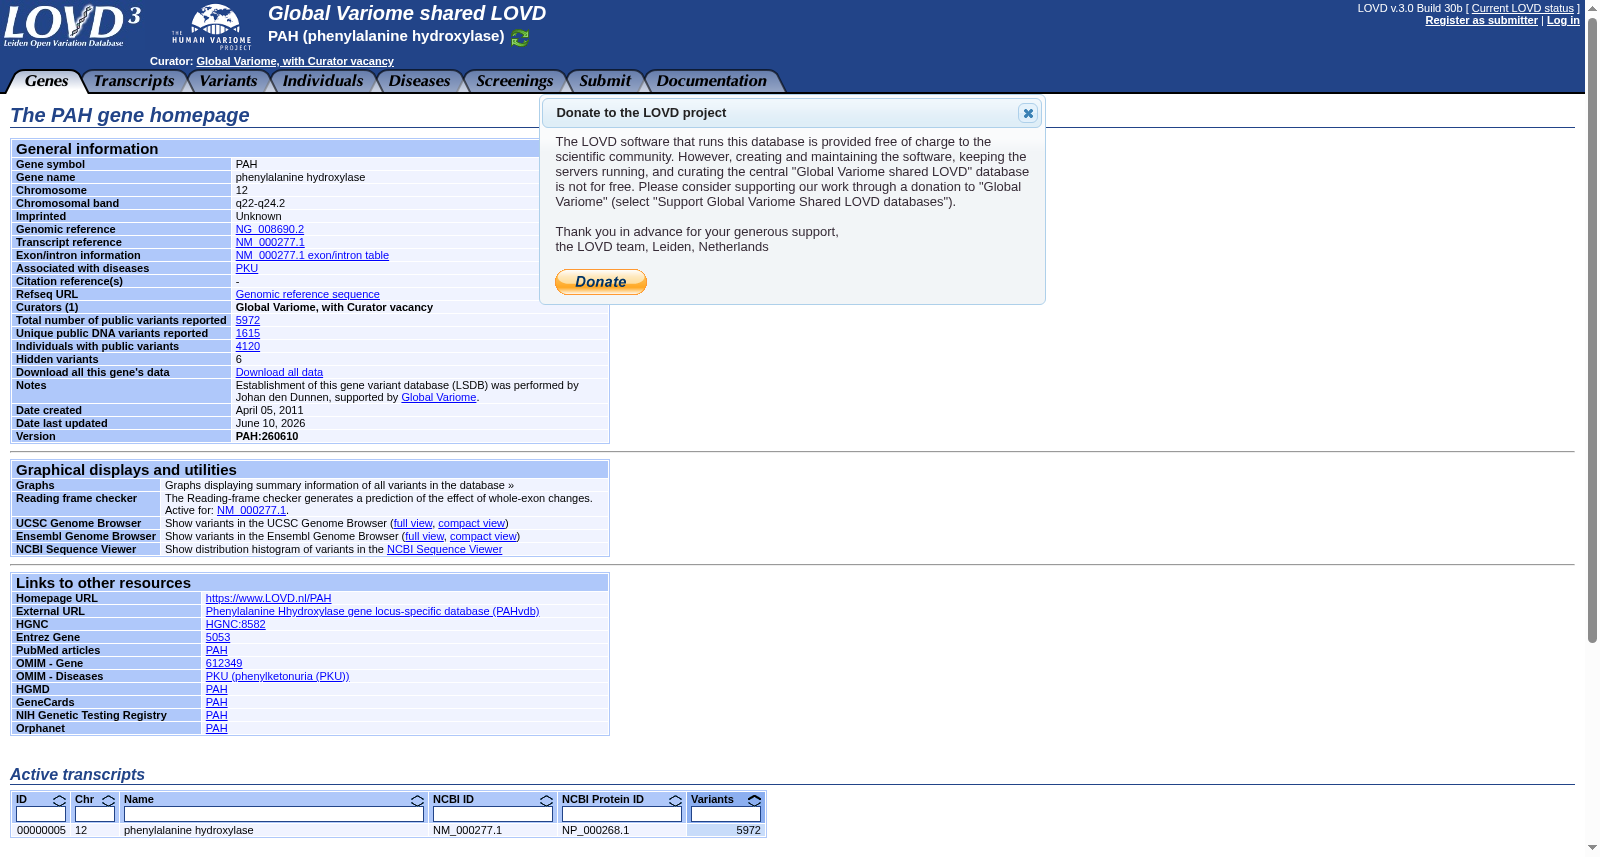
Task: Click the Variants filter input field
Action: tap(726, 815)
